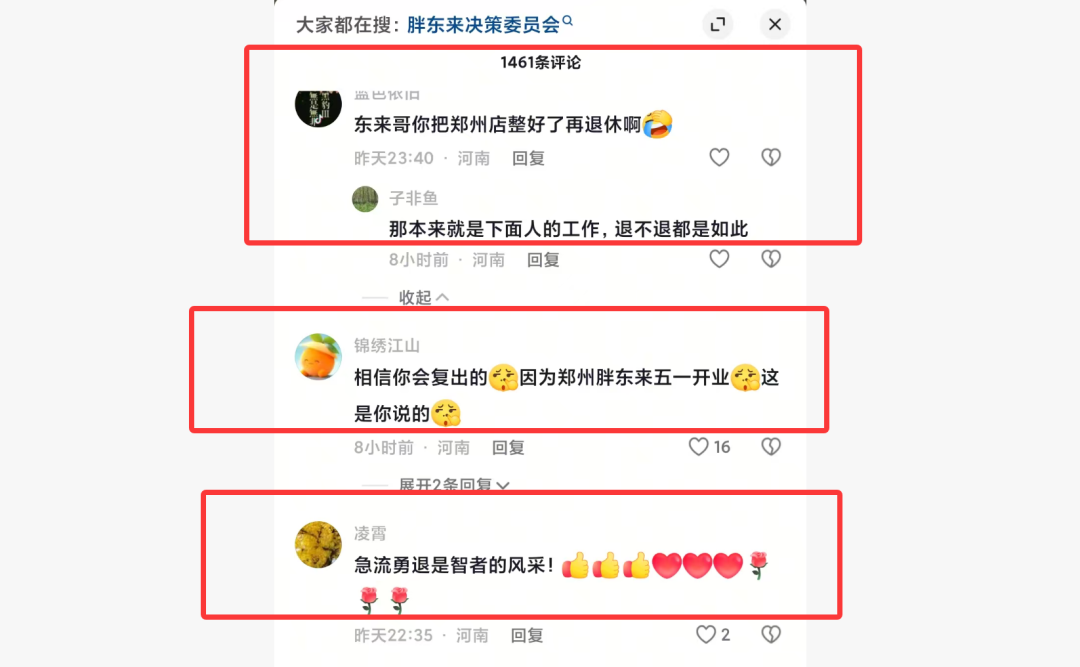Like 凌霄's comment showing 2 likes
The image size is (1080, 667).
click(x=713, y=635)
